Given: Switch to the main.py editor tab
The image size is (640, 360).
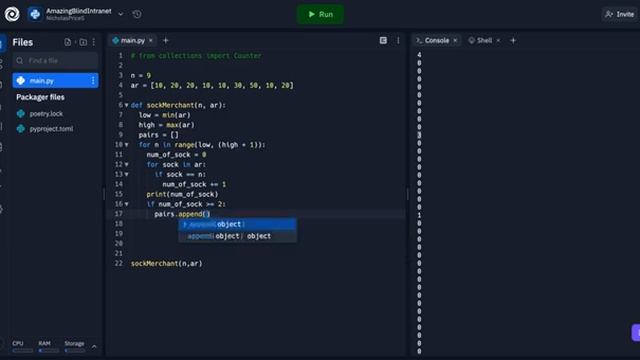Looking at the screenshot, I should 133,40.
